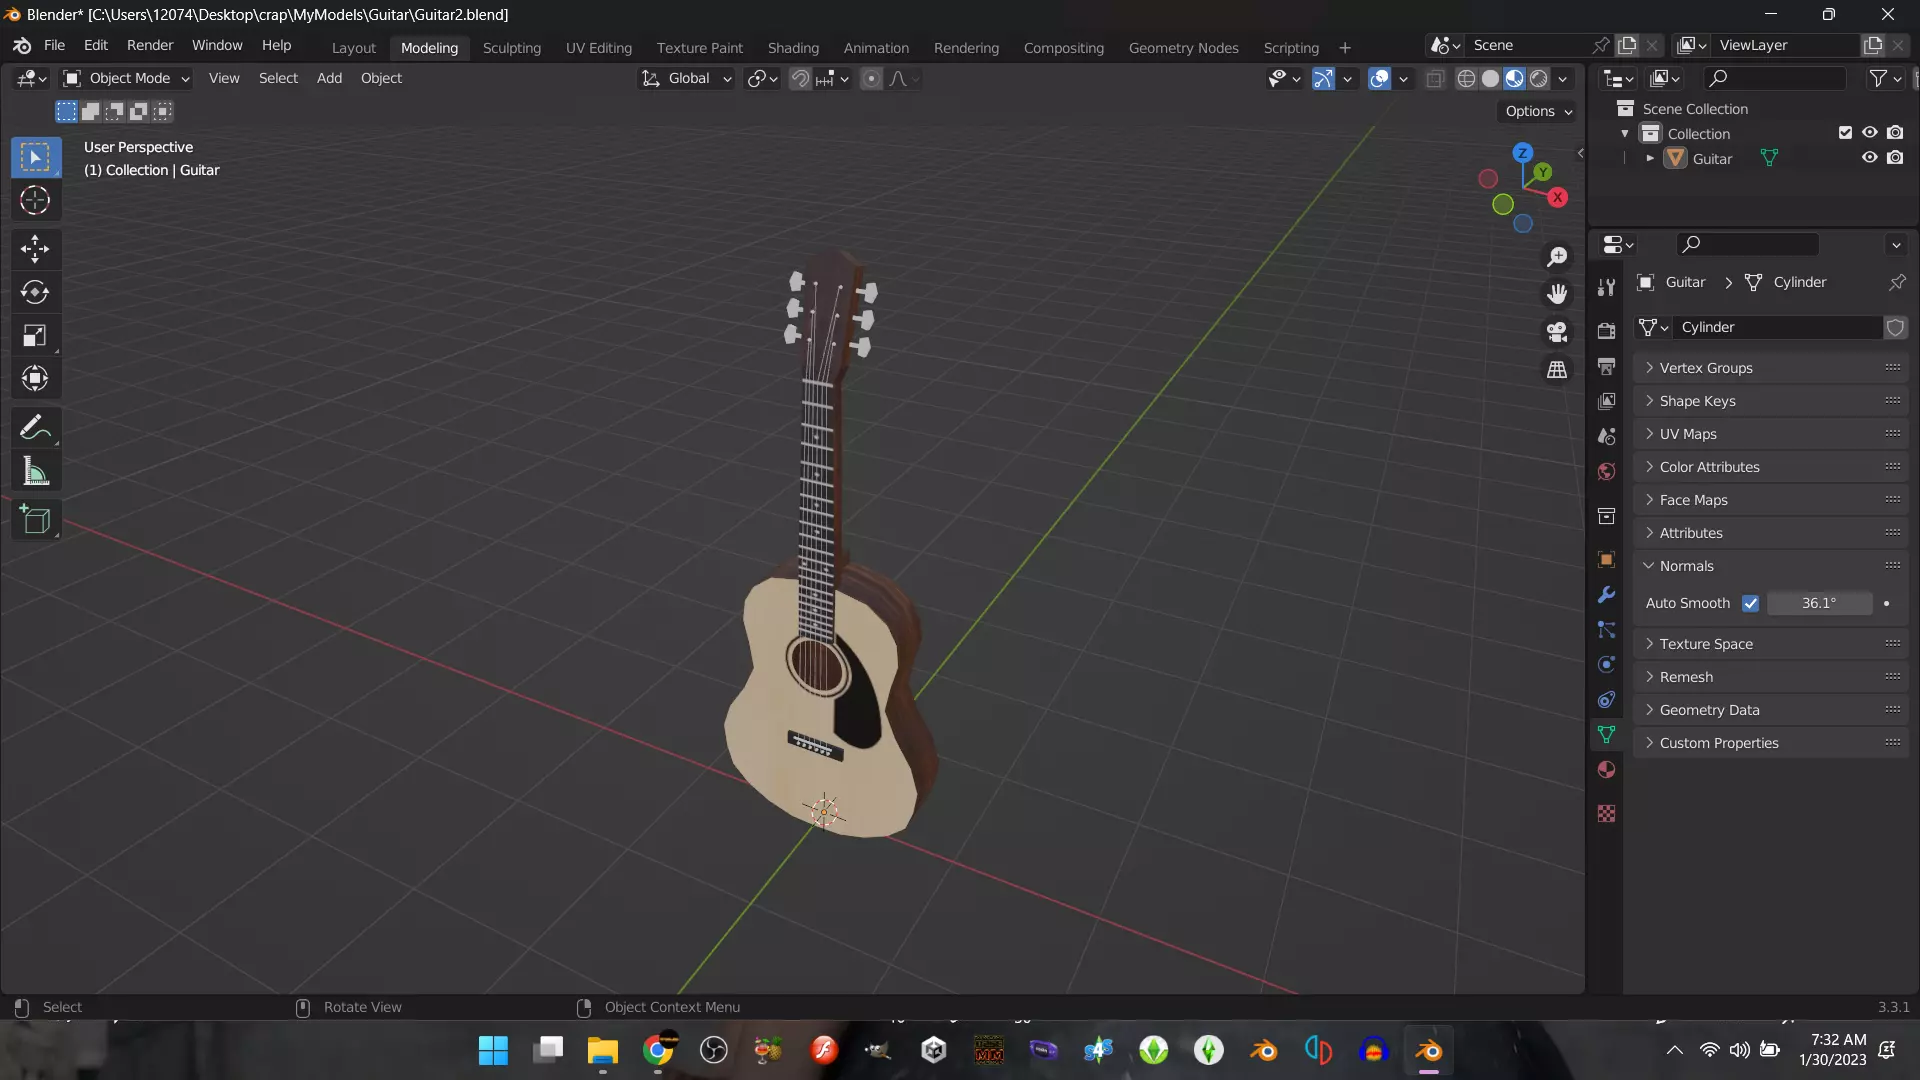Adjust the Auto Smooth angle 36.1° field
Viewport: 1920px width, 1080px height.
(x=1819, y=603)
